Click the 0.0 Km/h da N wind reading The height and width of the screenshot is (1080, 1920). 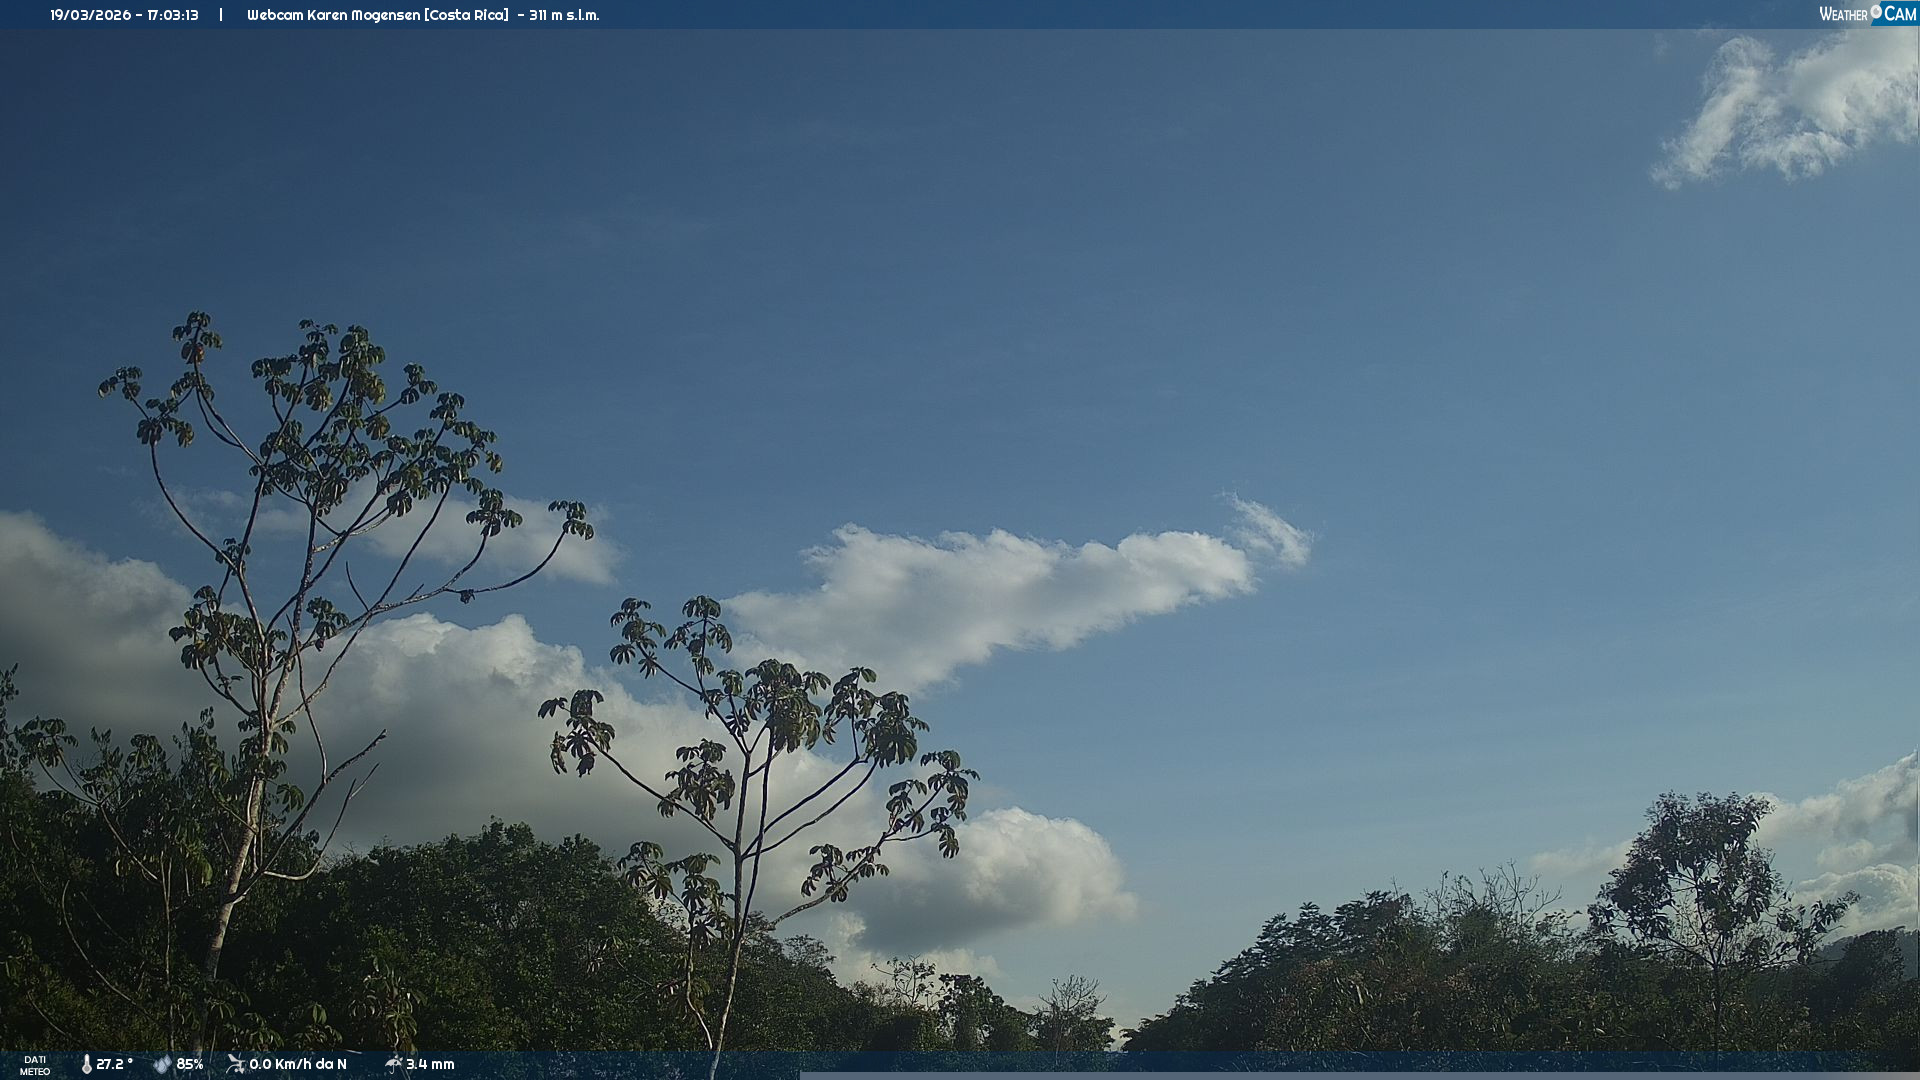tap(298, 1064)
